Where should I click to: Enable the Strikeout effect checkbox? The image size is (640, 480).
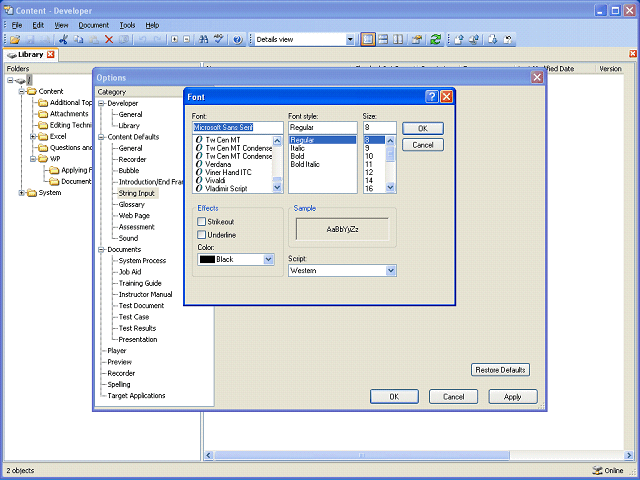tap(201, 222)
